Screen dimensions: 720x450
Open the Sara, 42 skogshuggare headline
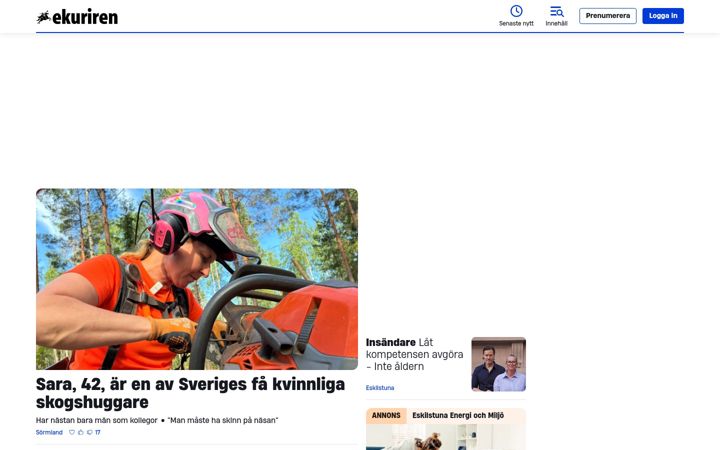pos(190,393)
